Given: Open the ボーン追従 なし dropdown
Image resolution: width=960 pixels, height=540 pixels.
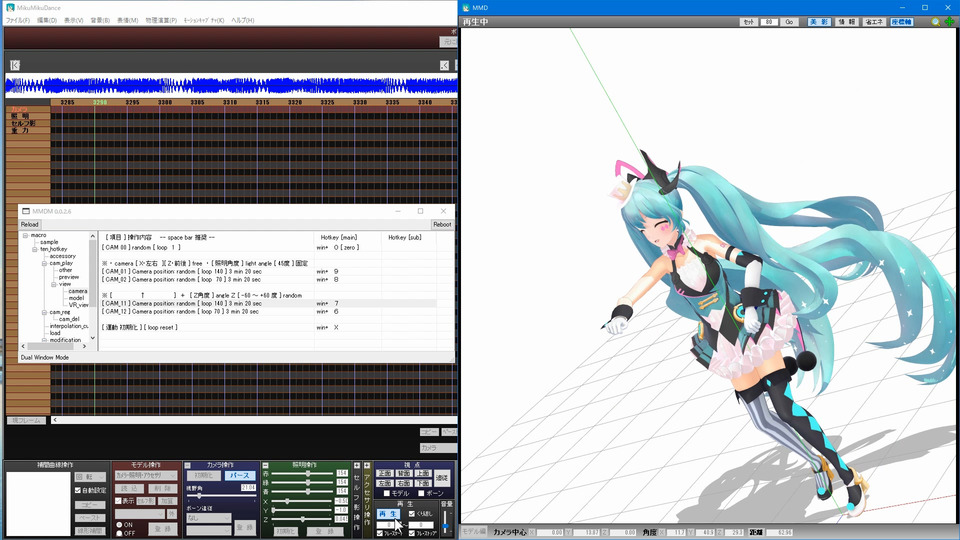Looking at the screenshot, I should (209, 518).
